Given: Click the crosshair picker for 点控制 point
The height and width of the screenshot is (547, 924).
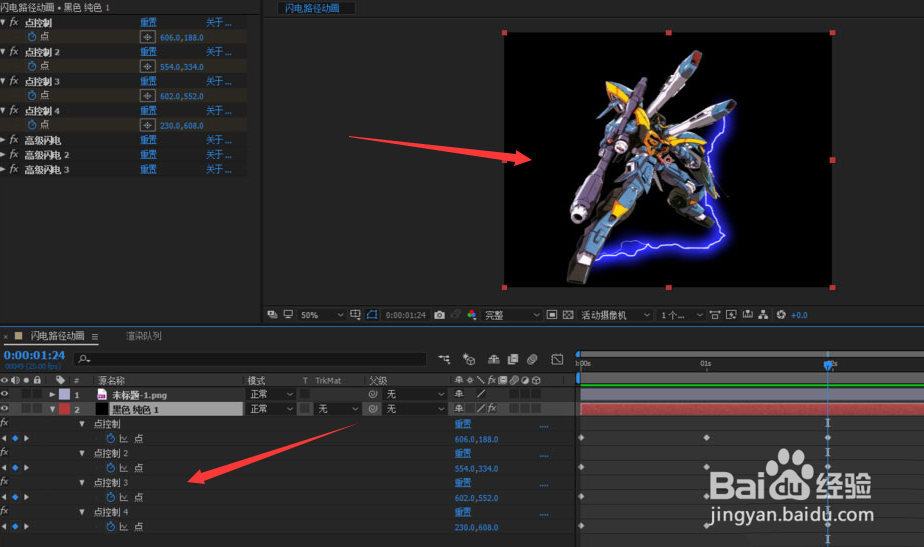Looking at the screenshot, I should [147, 37].
